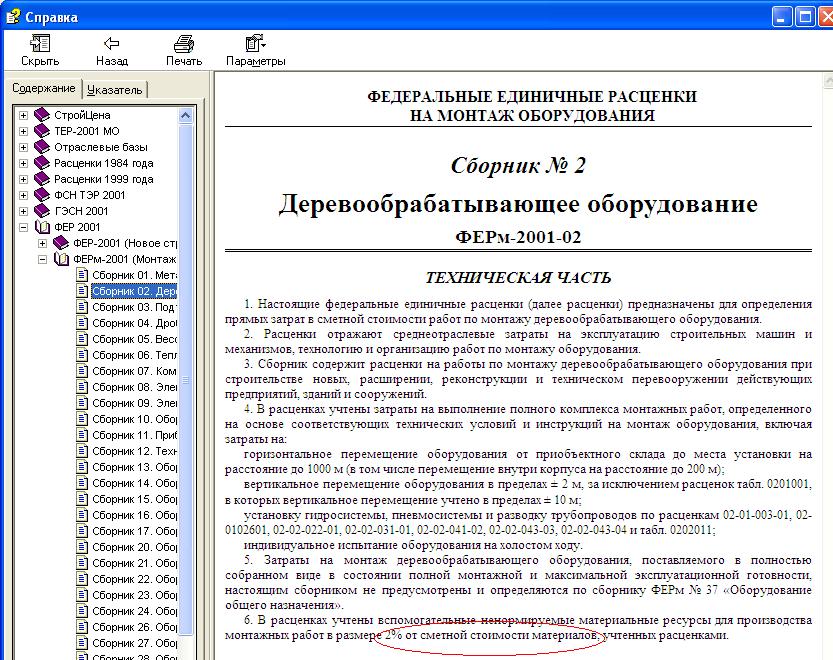Viewport: 833px width, 660px height.
Task: Click the open book icon of ФЕР 2001
Action: point(42,227)
